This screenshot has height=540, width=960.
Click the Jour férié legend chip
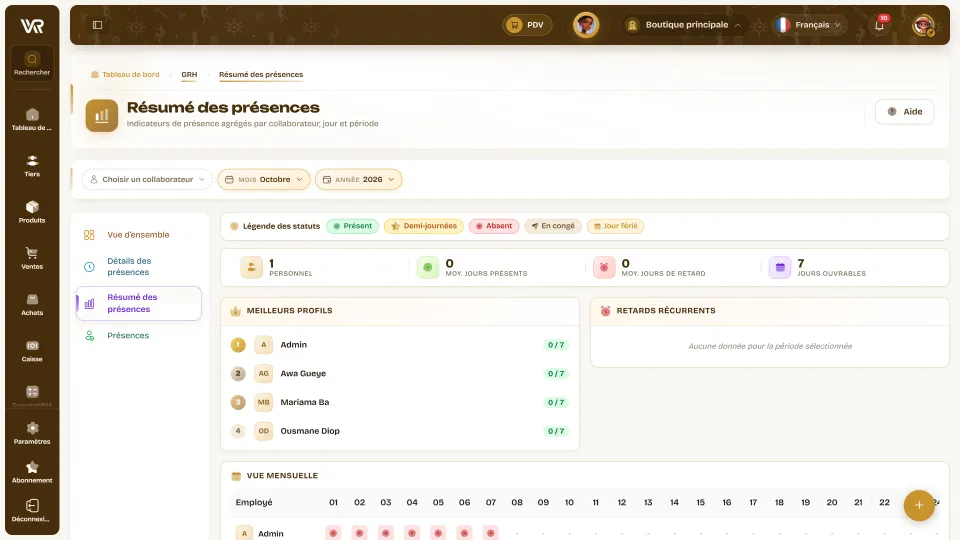point(615,226)
